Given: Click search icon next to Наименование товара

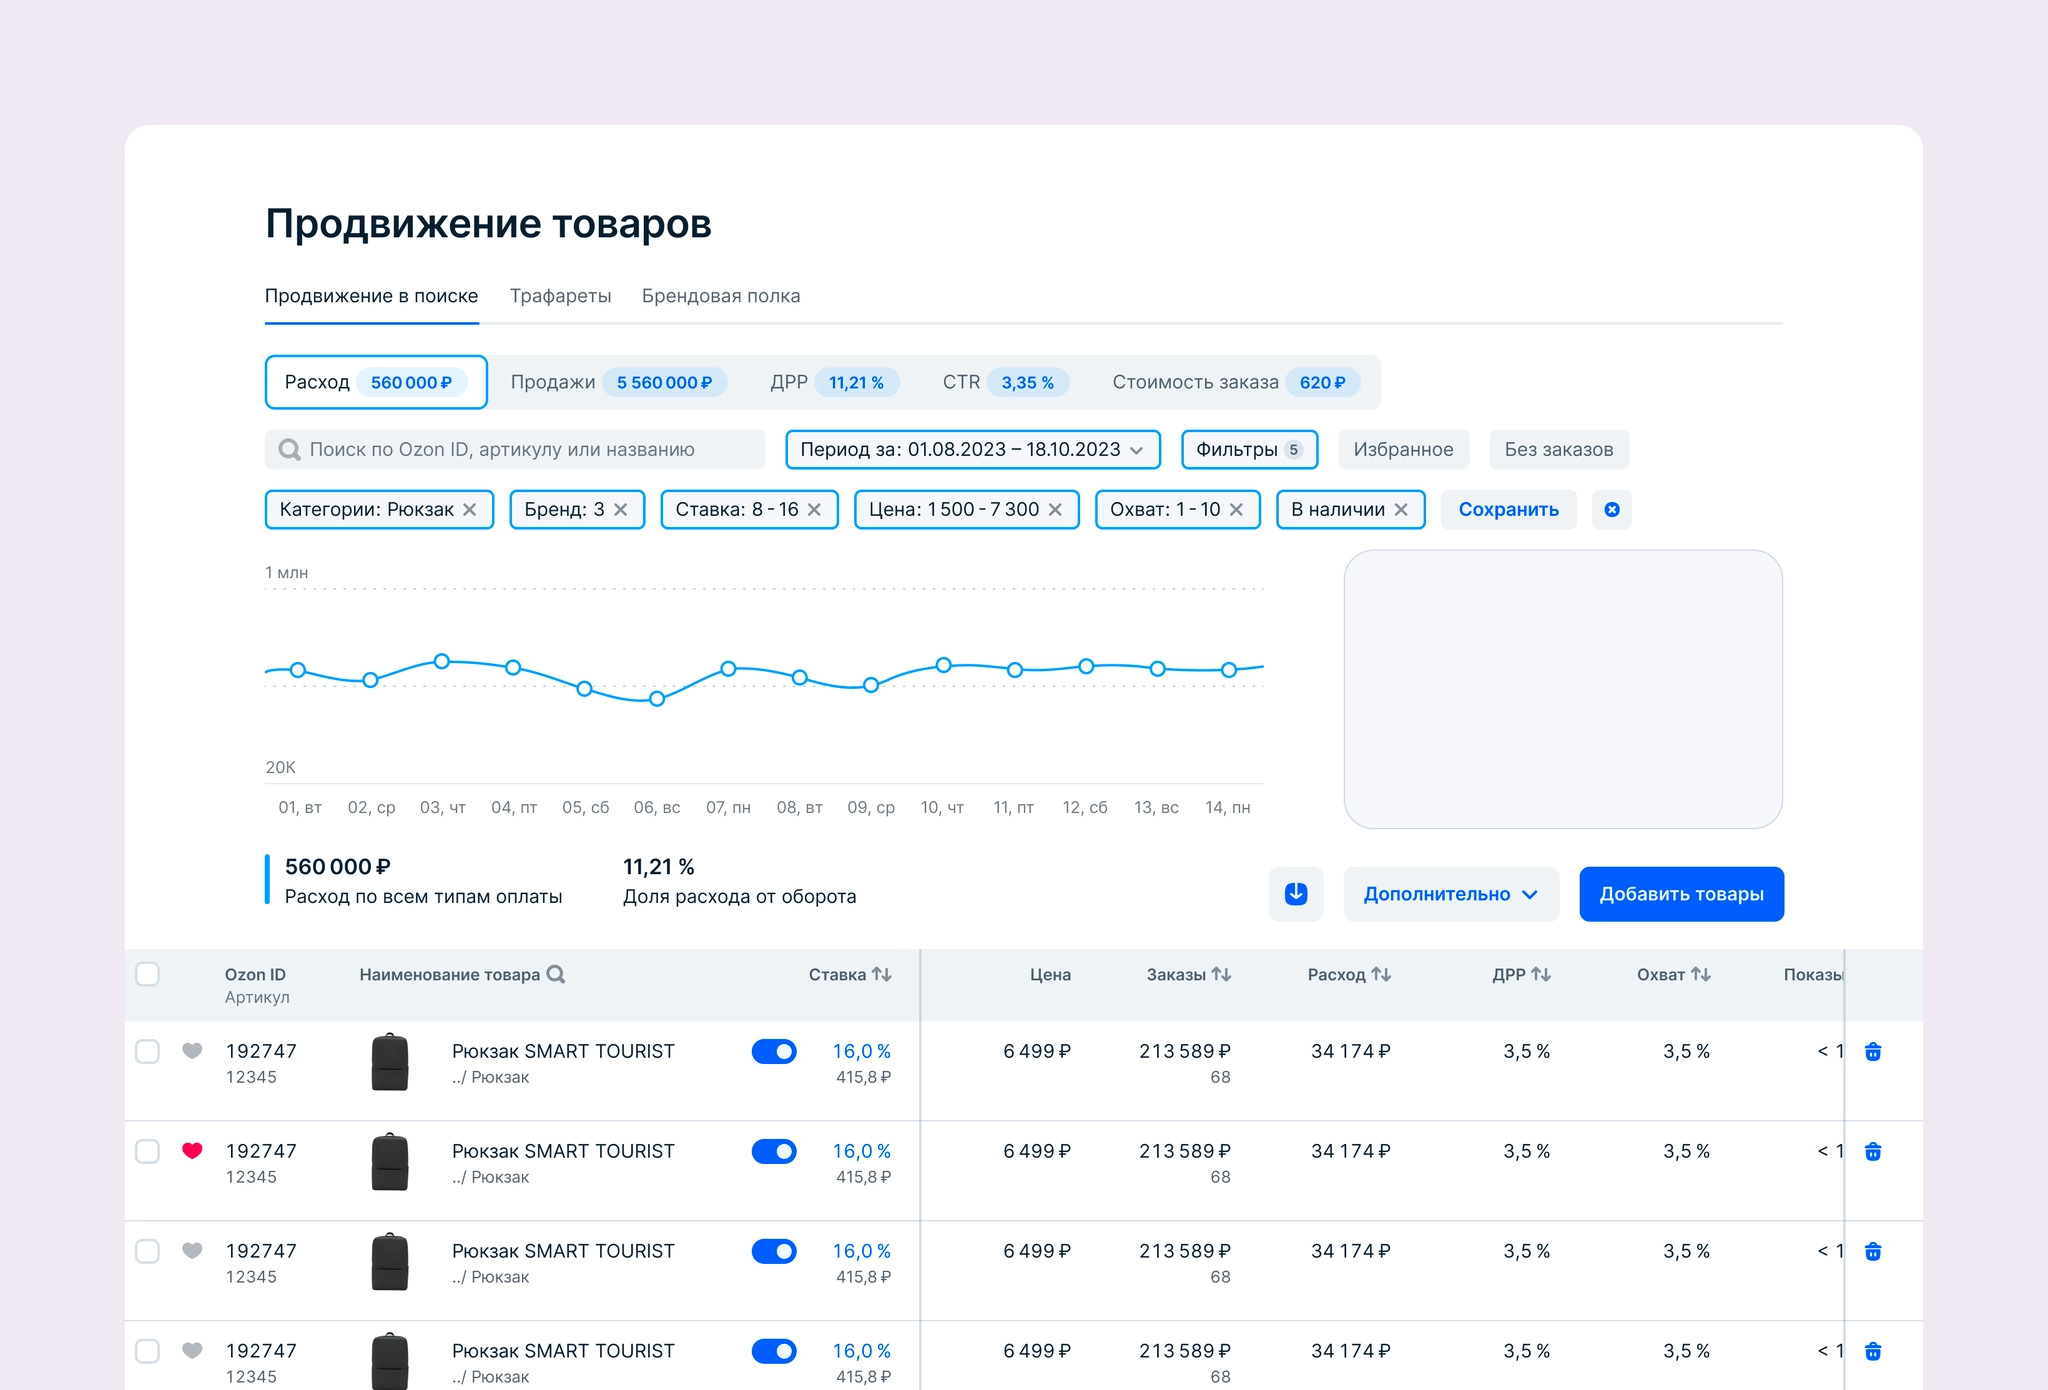Looking at the screenshot, I should coord(556,974).
